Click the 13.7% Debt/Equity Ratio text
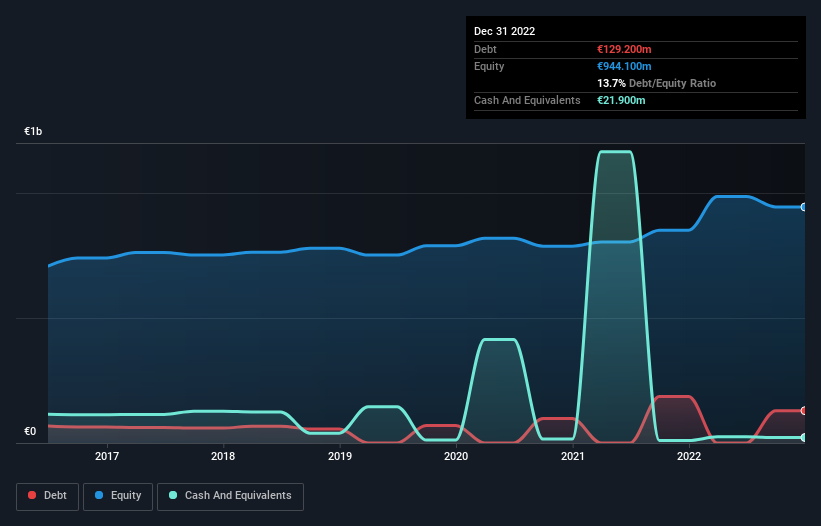Viewport: 821px width, 526px height. tap(657, 83)
